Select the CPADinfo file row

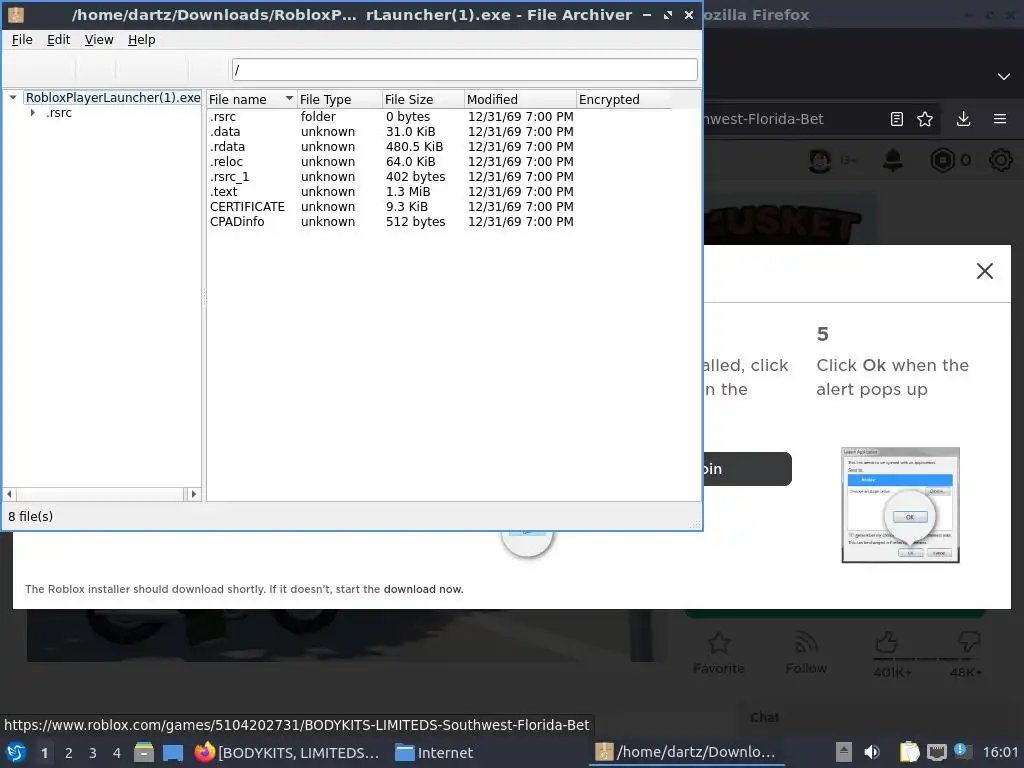(439, 221)
